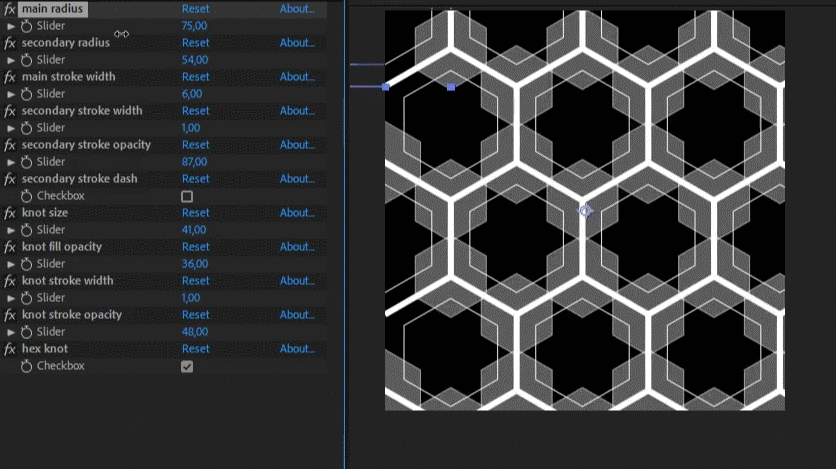Open About for main radius

(x=297, y=9)
